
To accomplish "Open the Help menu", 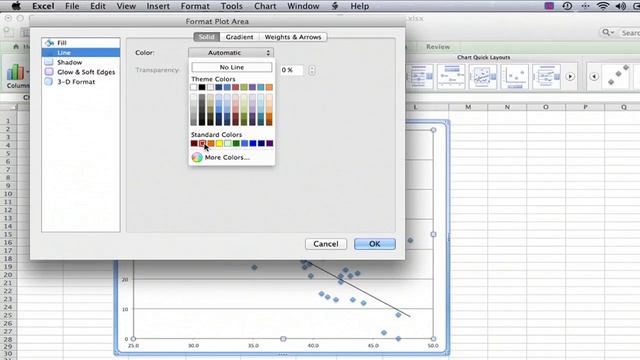I will coord(360,6).
